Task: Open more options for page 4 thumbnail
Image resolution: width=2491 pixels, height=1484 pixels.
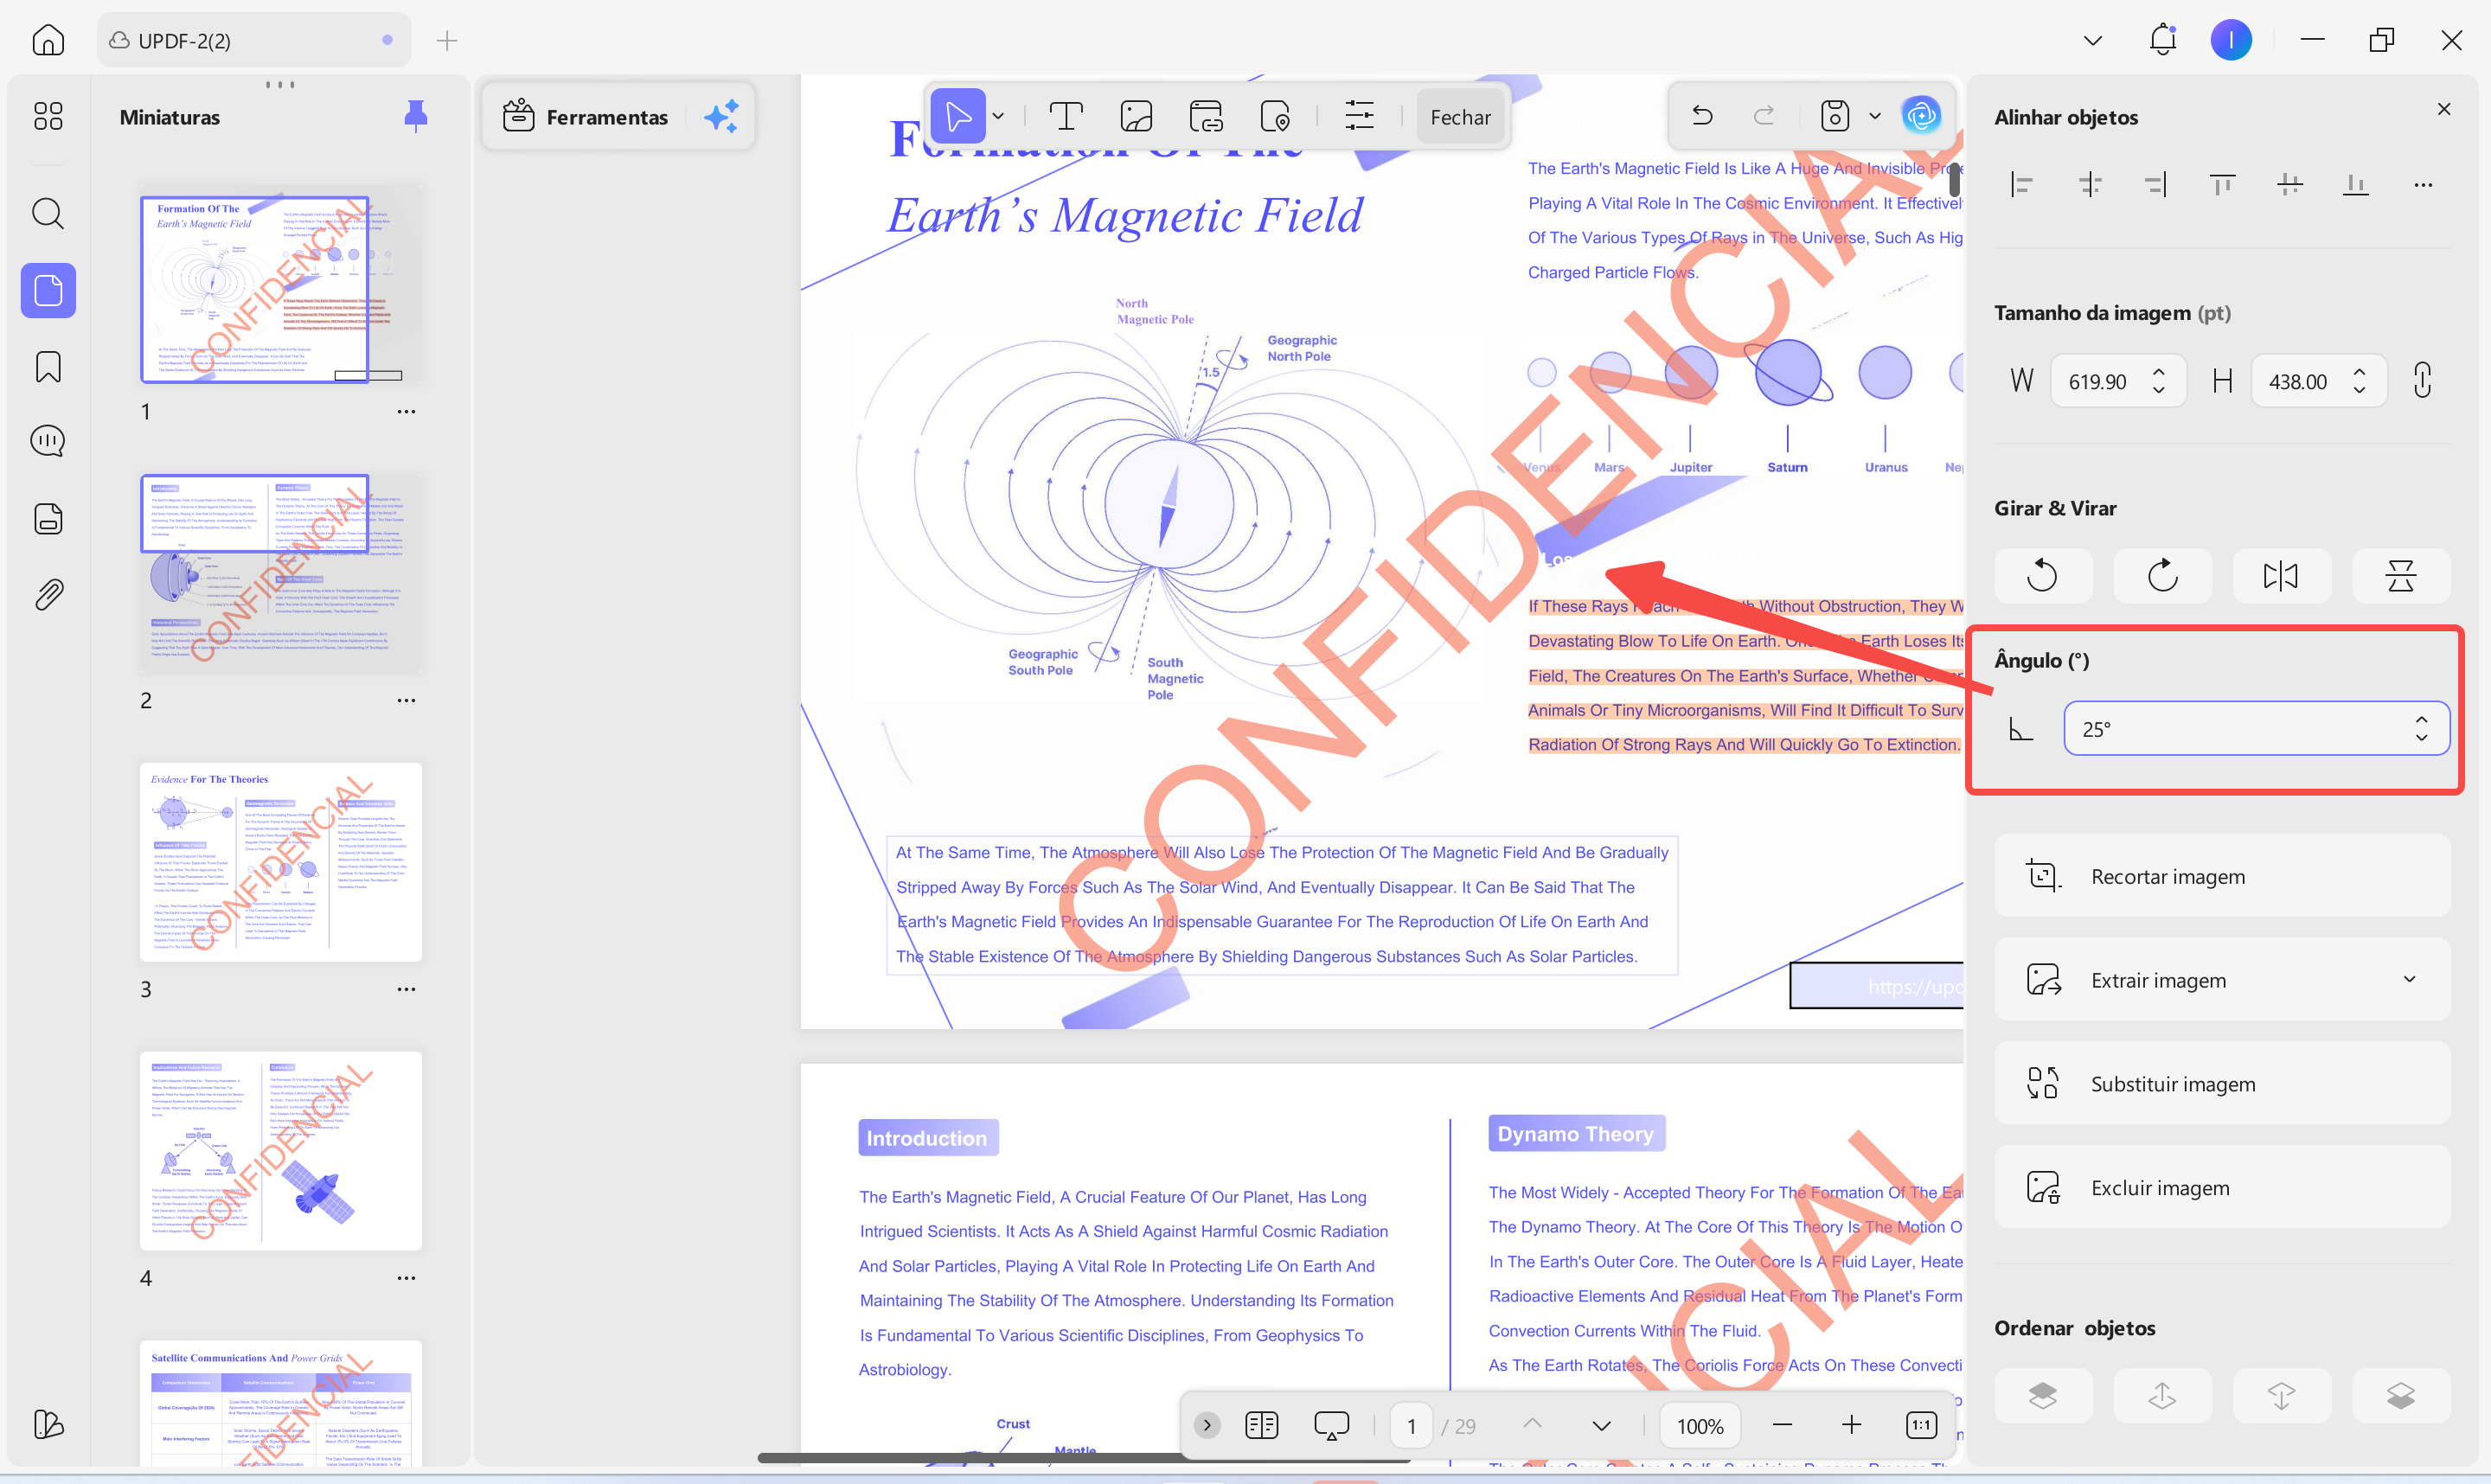Action: pyautogui.click(x=406, y=1278)
